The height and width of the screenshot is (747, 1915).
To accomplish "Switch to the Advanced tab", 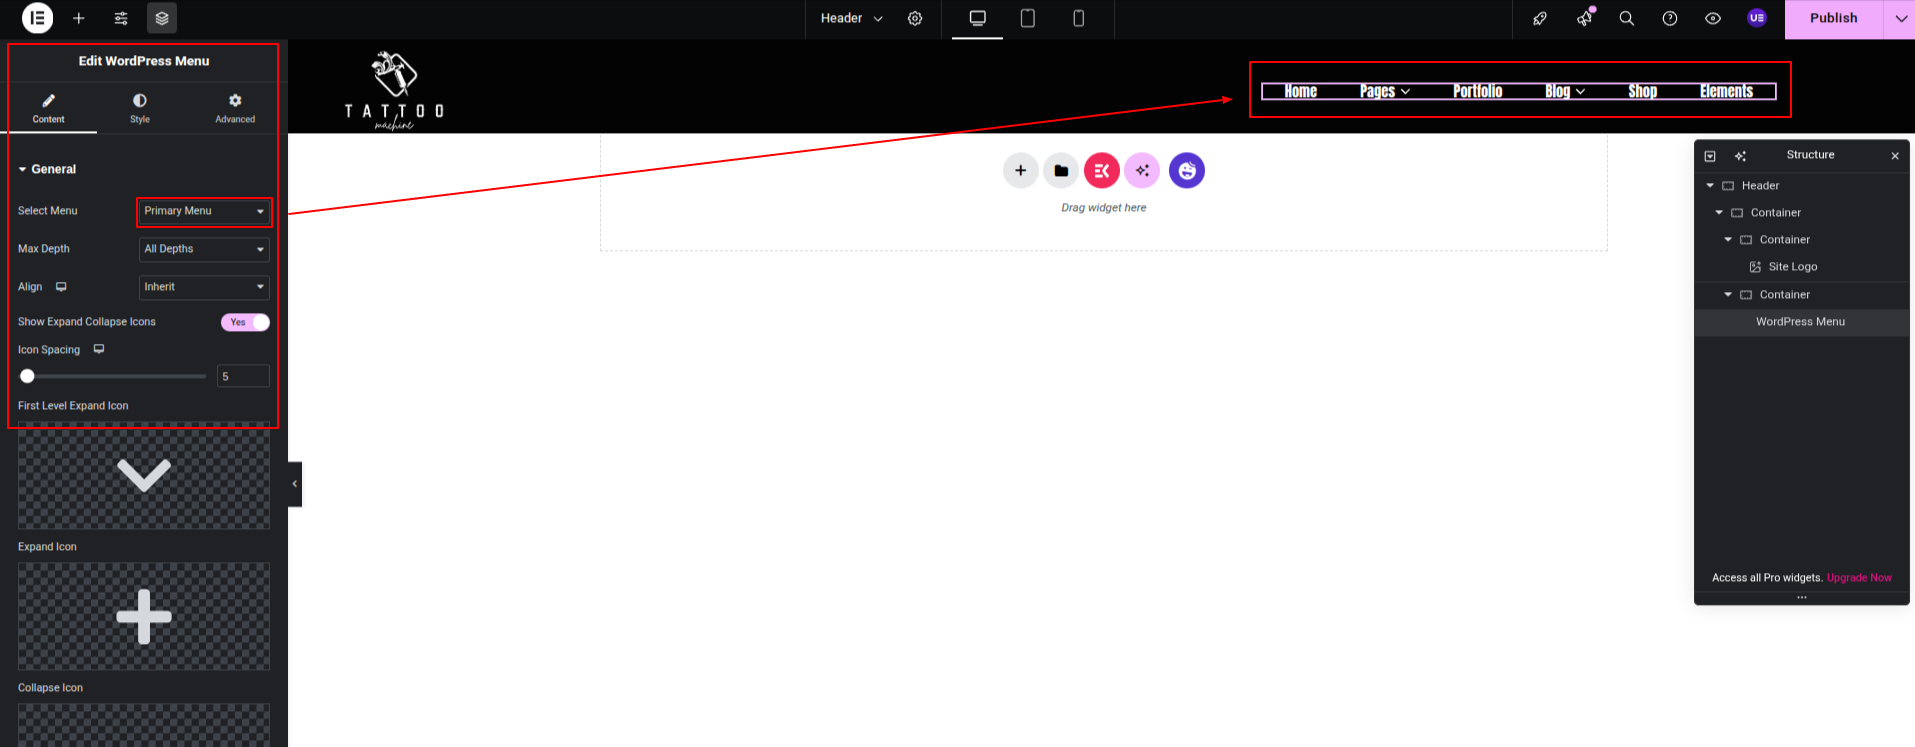I will [235, 108].
